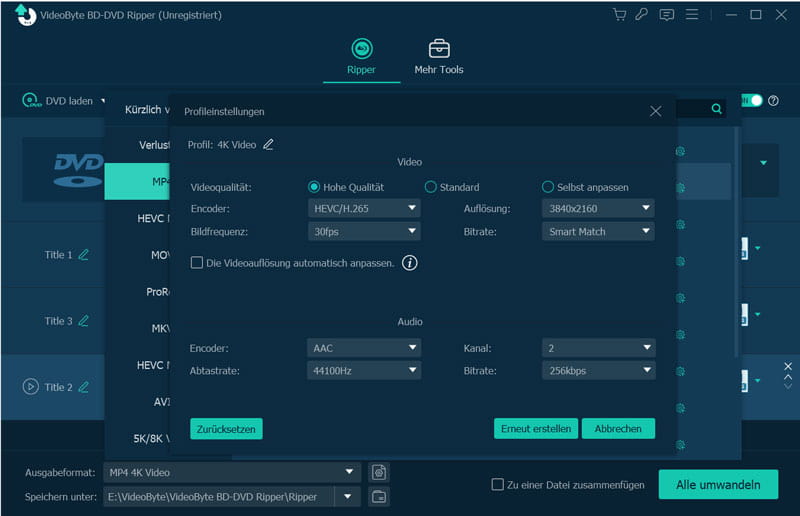
Task: Open Speichern unter path dropdown arrow
Action: pos(347,497)
